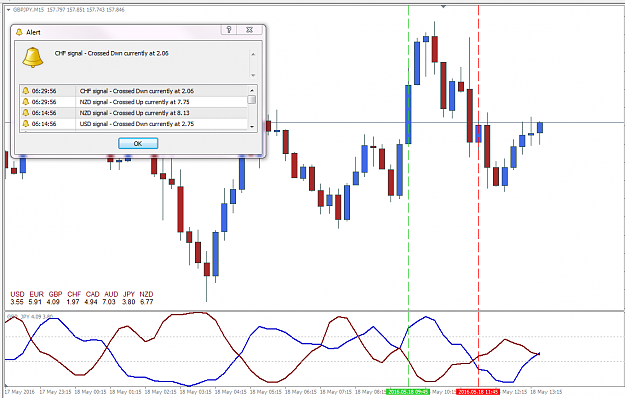Click the alert list scrollbar's down arrow

click(252, 126)
